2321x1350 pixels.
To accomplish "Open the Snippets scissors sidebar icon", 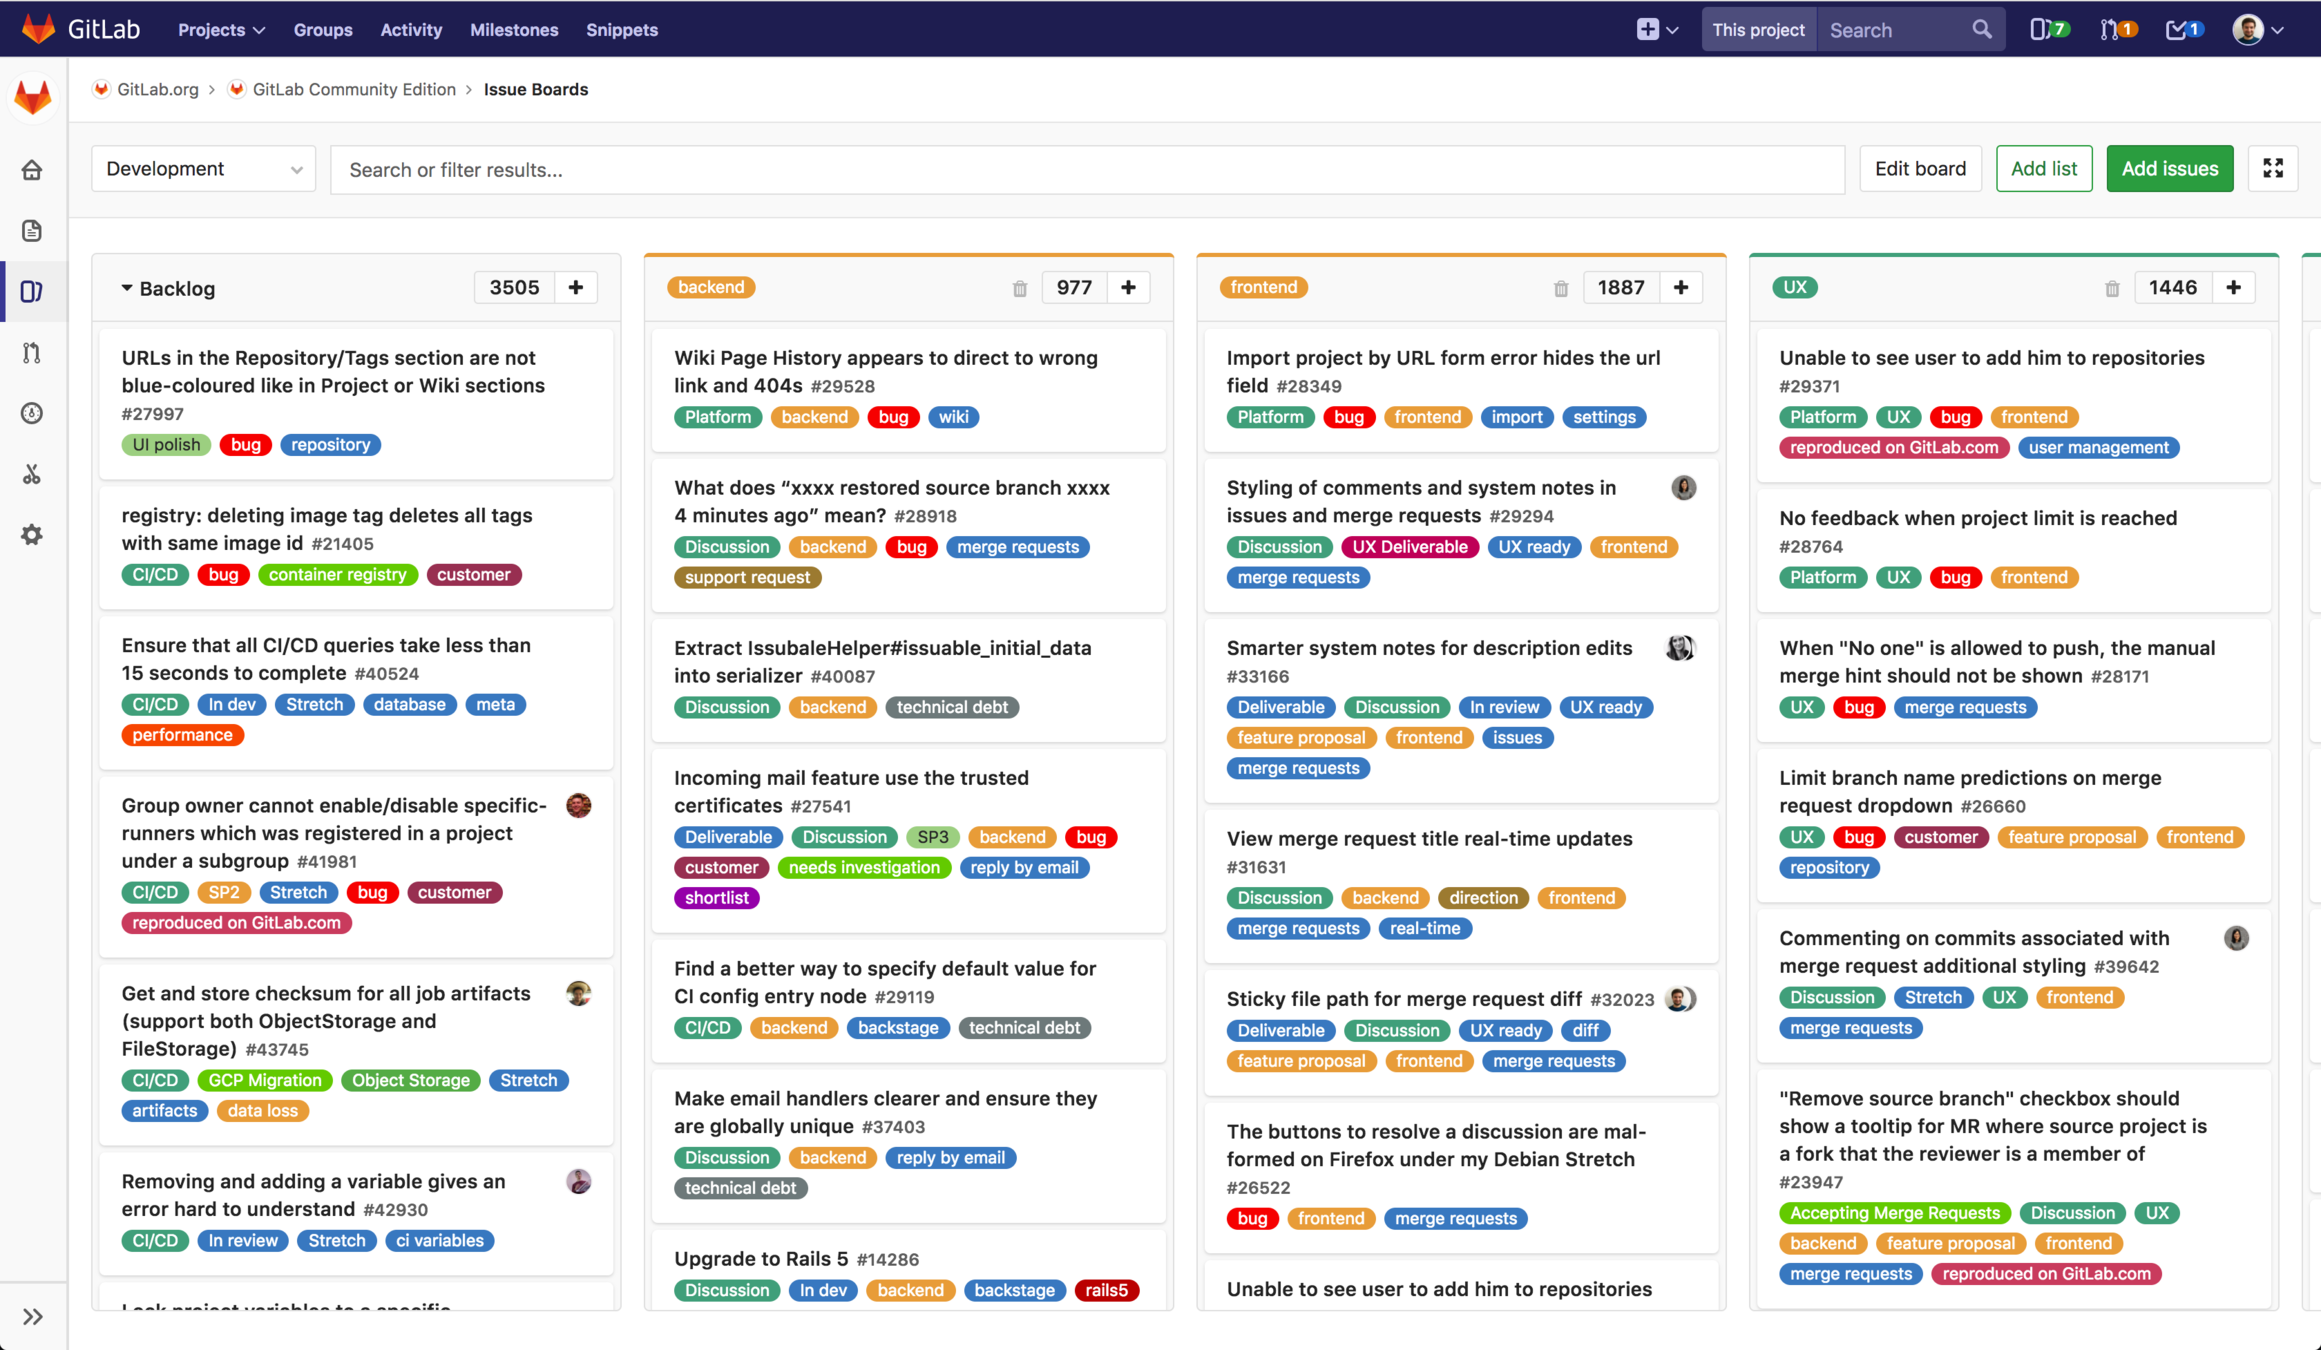I will pyautogui.click(x=32, y=474).
